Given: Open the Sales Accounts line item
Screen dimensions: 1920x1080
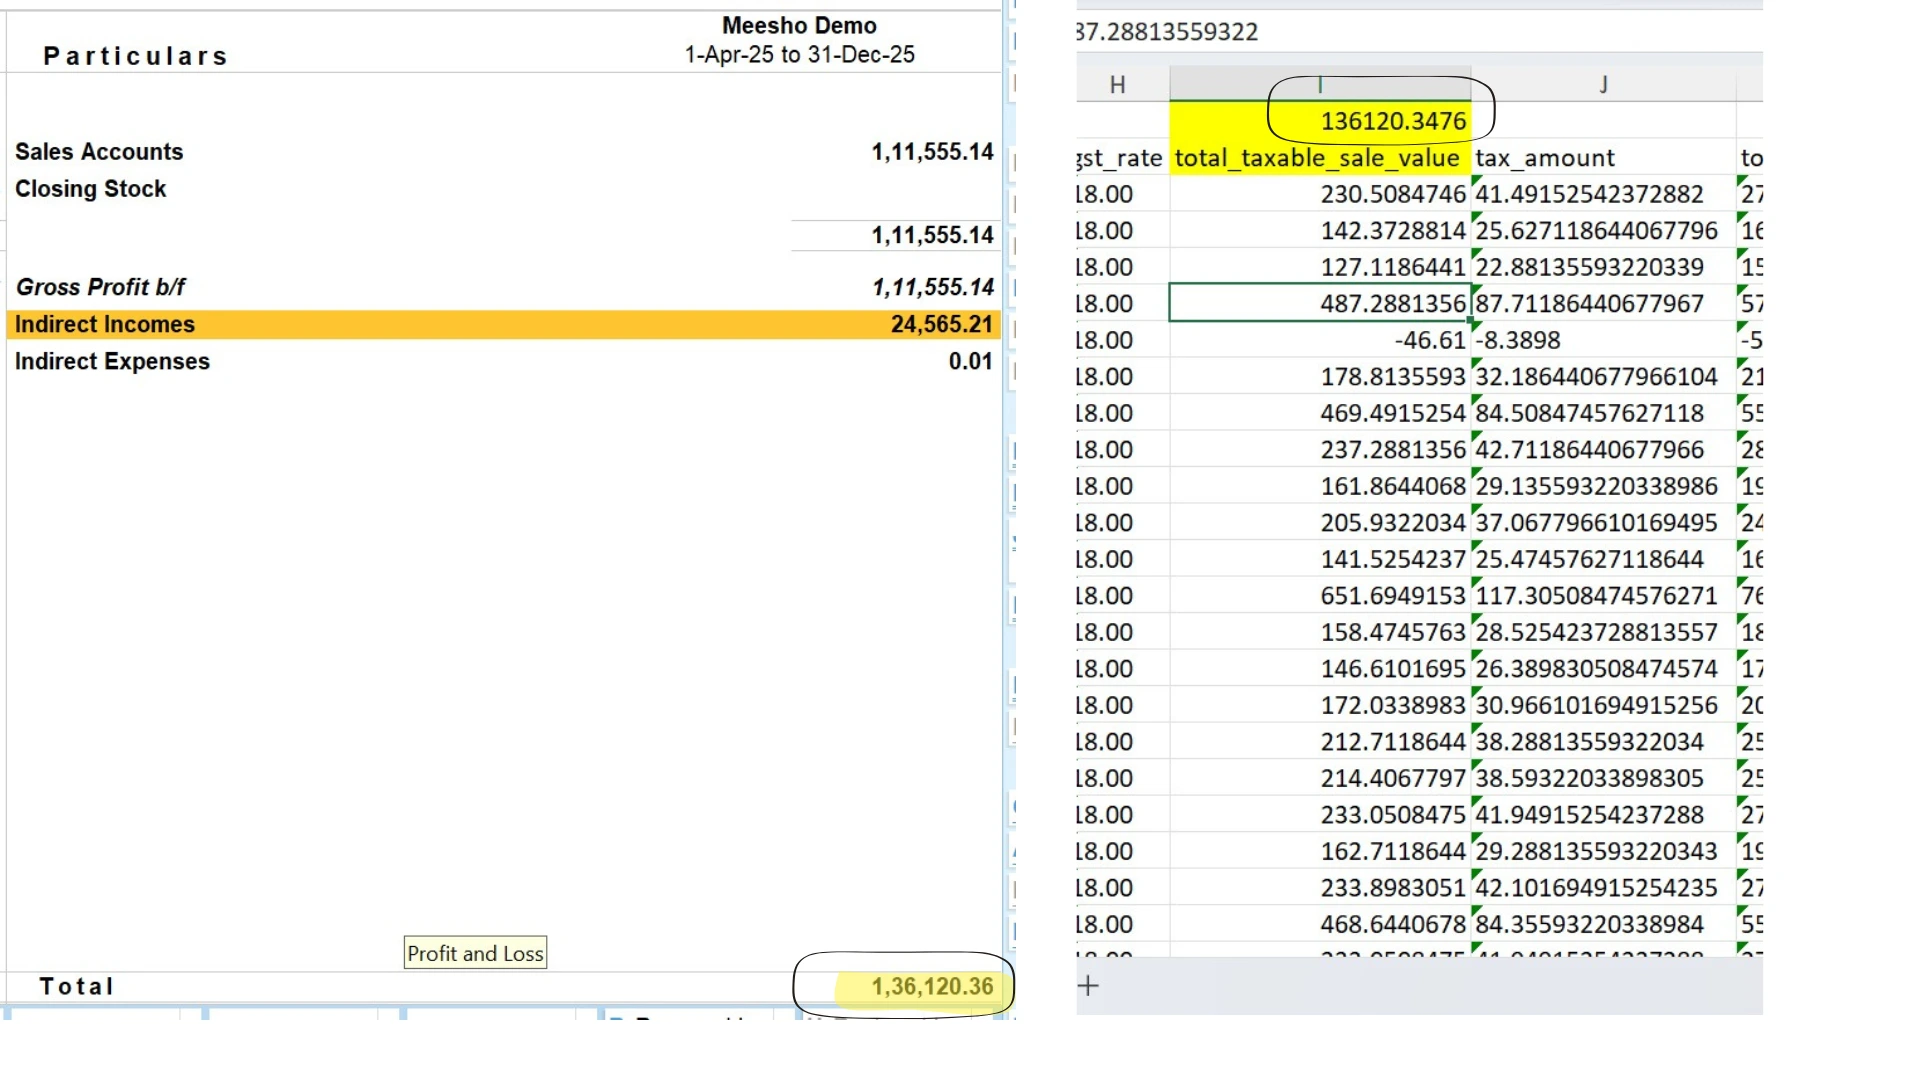Looking at the screenshot, I should (x=99, y=152).
